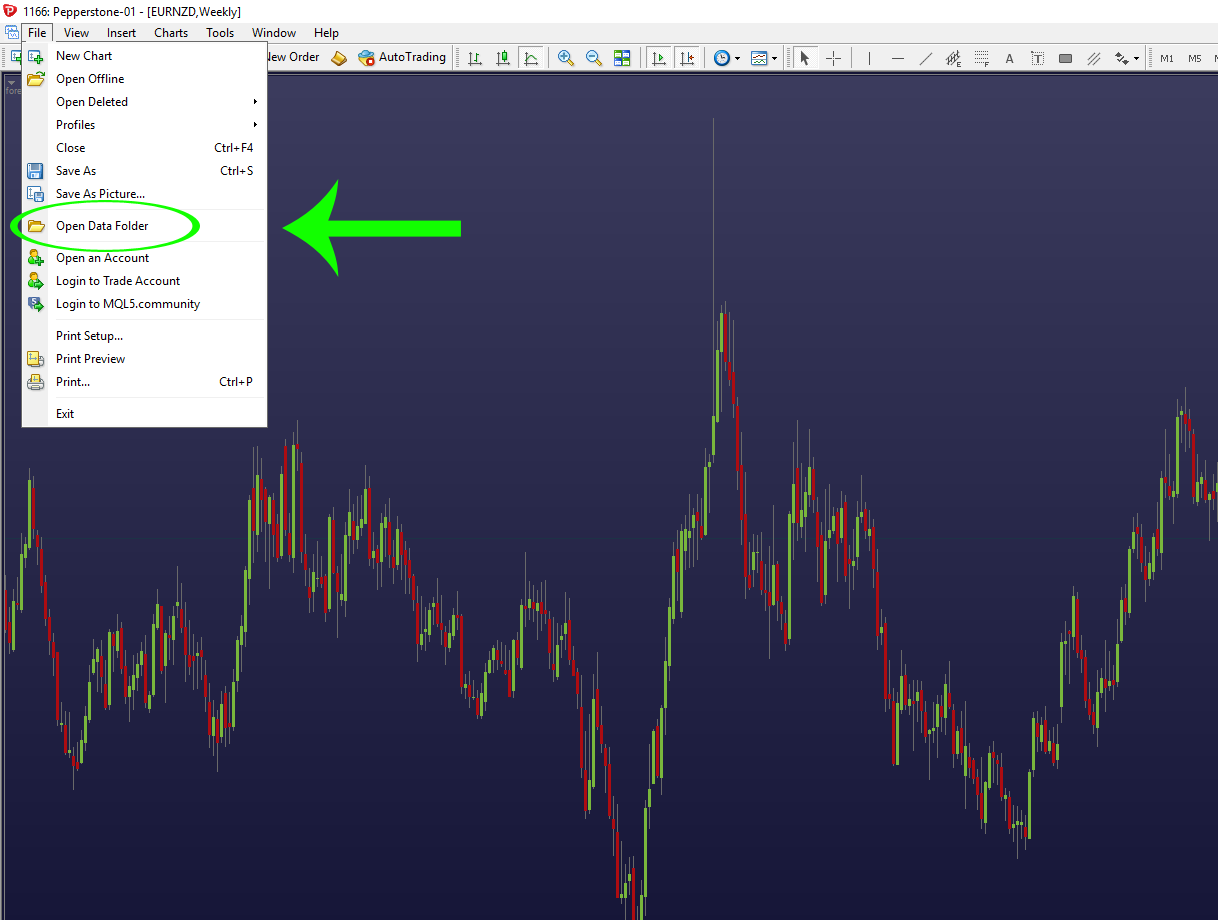Select the crosshair tool
This screenshot has width=1218, height=920.
click(x=833, y=58)
